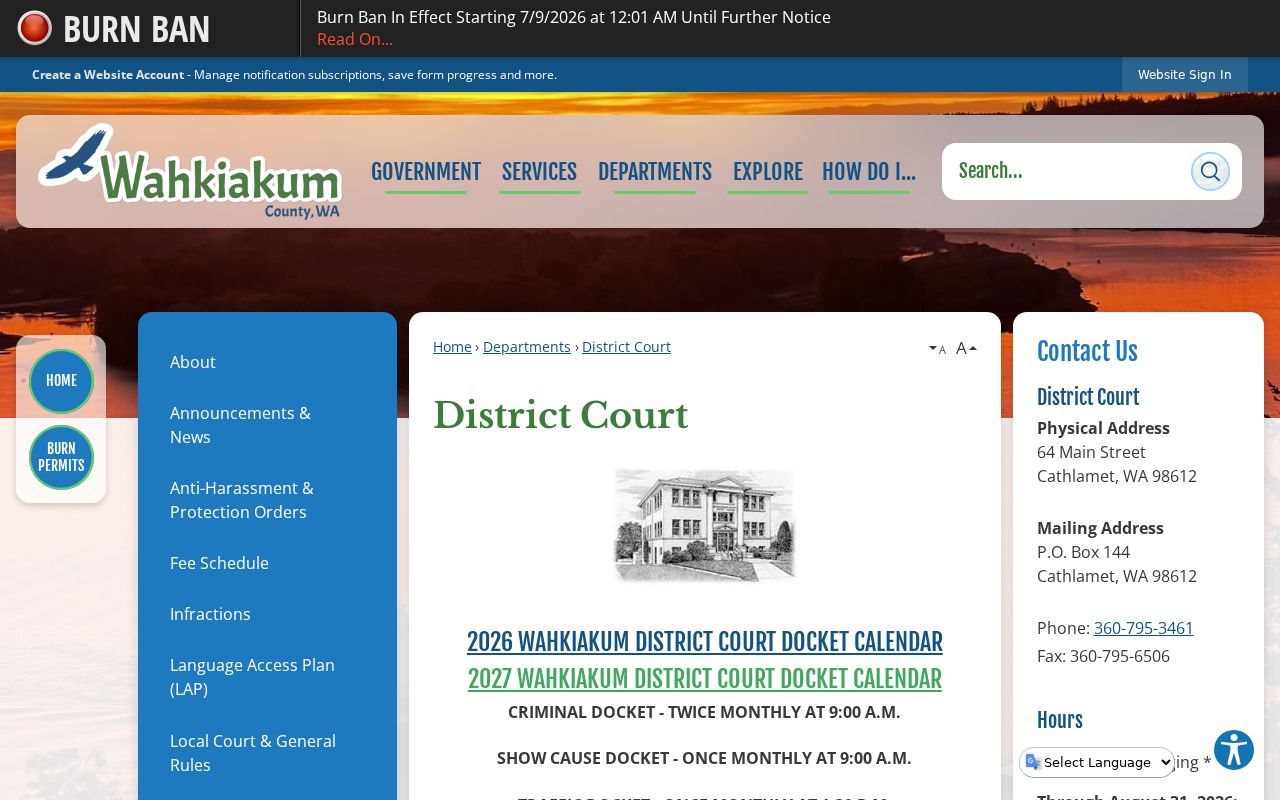1280x800 pixels.
Task: Decrease the page font size
Action: pos(937,349)
